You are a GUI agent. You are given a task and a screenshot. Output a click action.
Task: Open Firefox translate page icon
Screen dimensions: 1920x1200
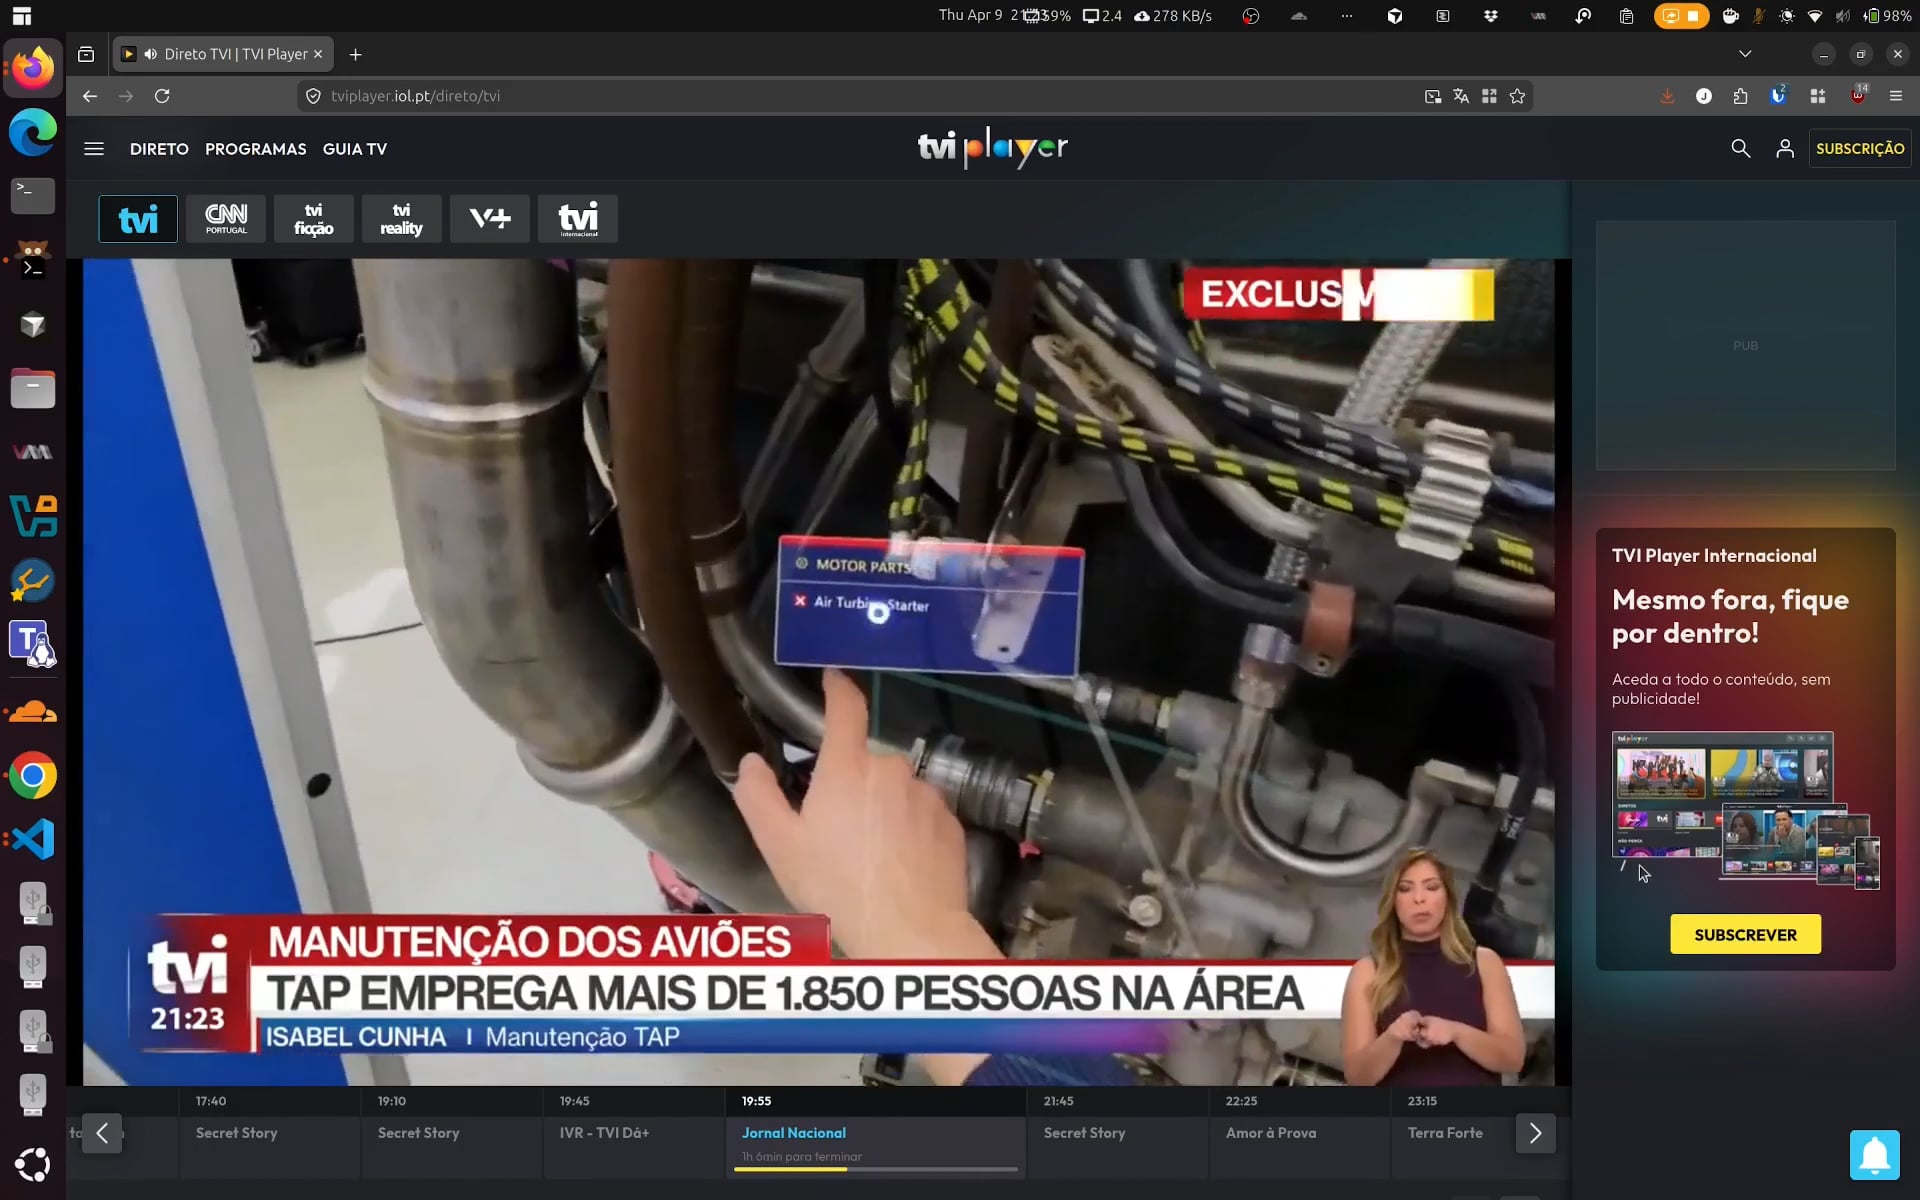1461,96
